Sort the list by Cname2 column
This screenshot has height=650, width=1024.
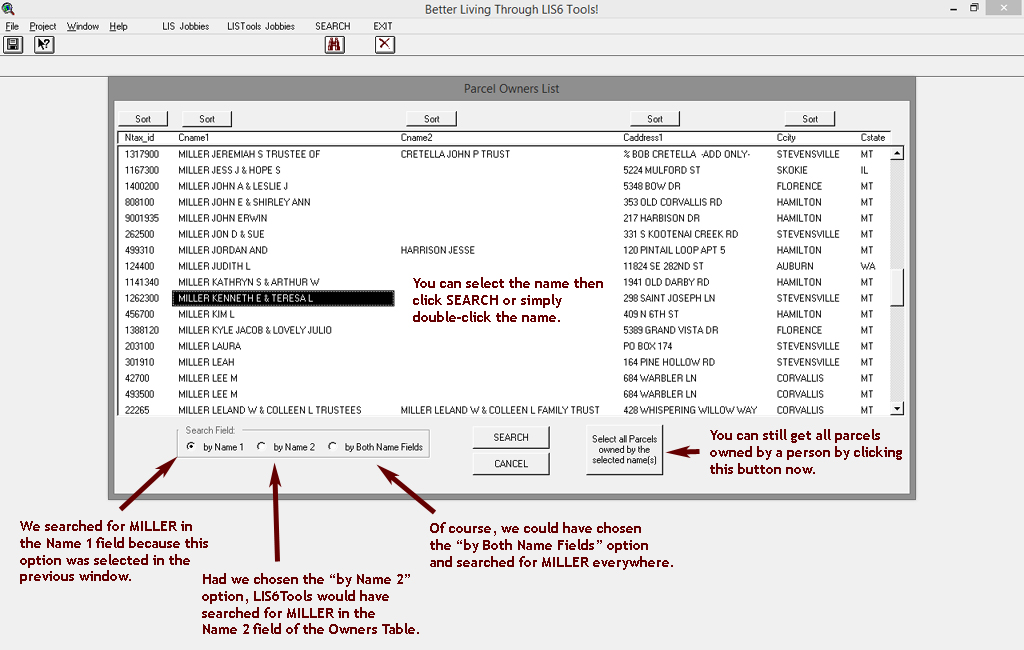tap(432, 119)
